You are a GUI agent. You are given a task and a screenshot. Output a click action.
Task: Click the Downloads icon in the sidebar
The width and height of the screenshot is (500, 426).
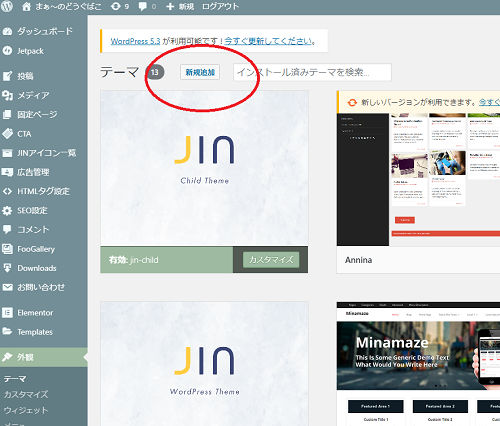tap(7, 268)
